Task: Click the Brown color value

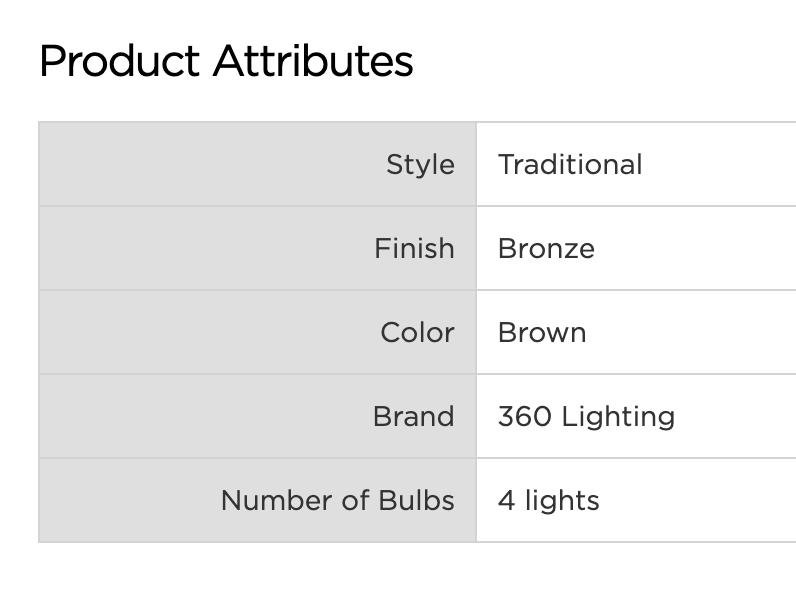Action: (542, 332)
